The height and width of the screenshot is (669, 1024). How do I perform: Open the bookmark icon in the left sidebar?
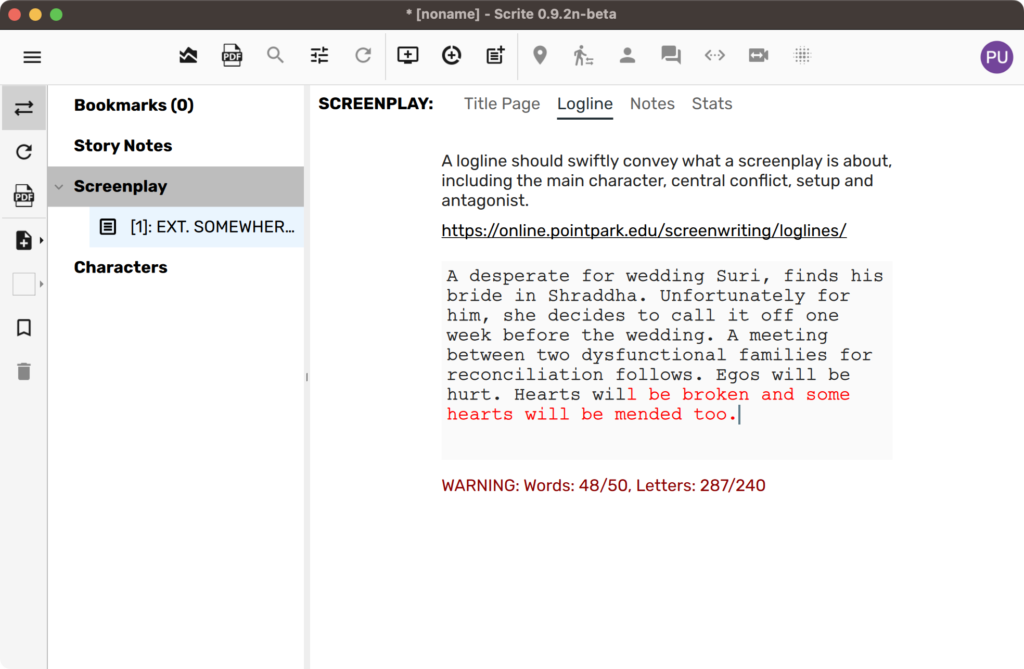coord(24,327)
